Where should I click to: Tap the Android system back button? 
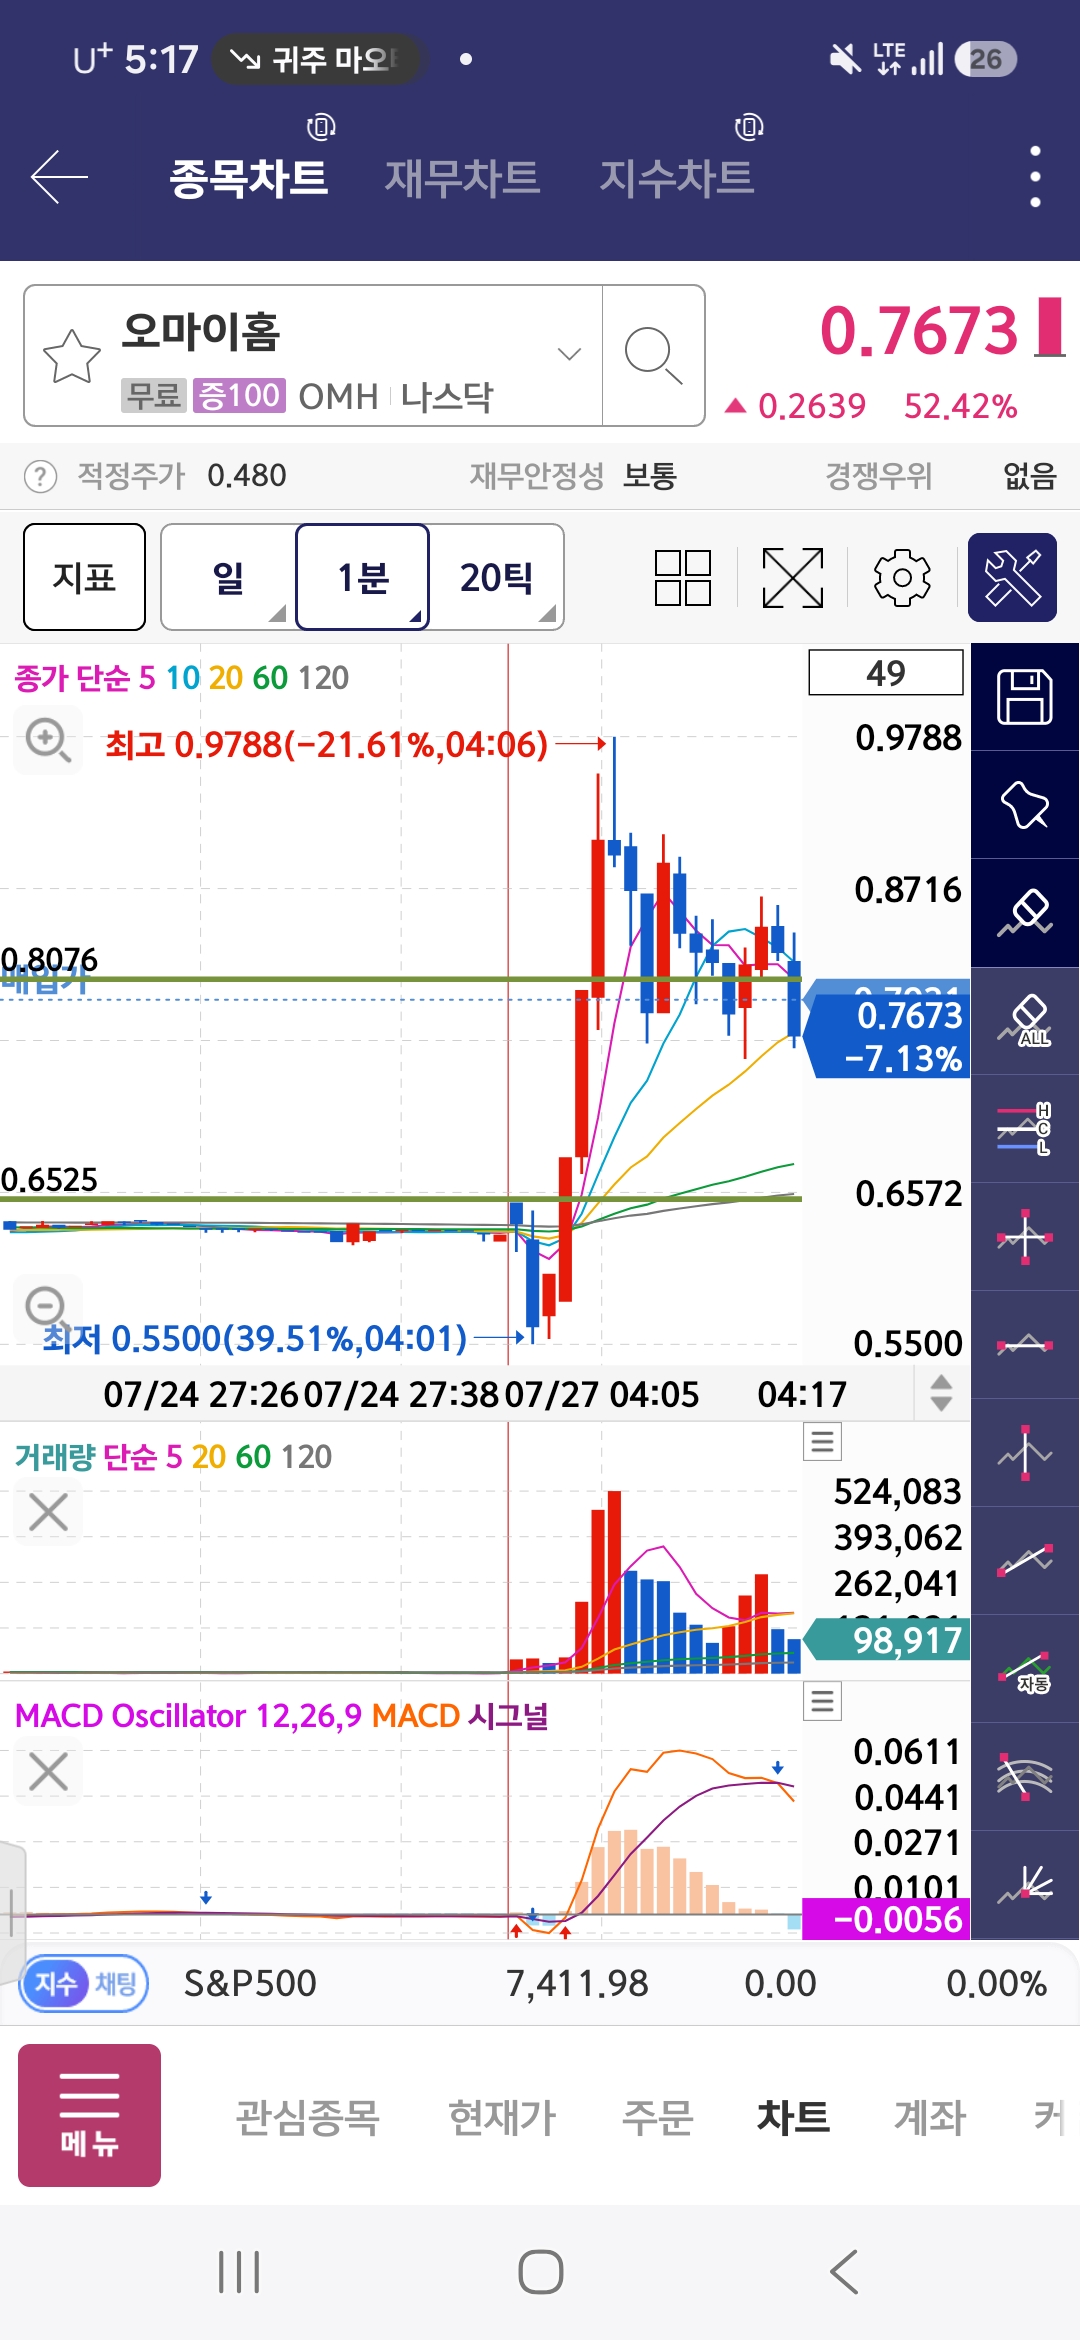pos(844,2272)
